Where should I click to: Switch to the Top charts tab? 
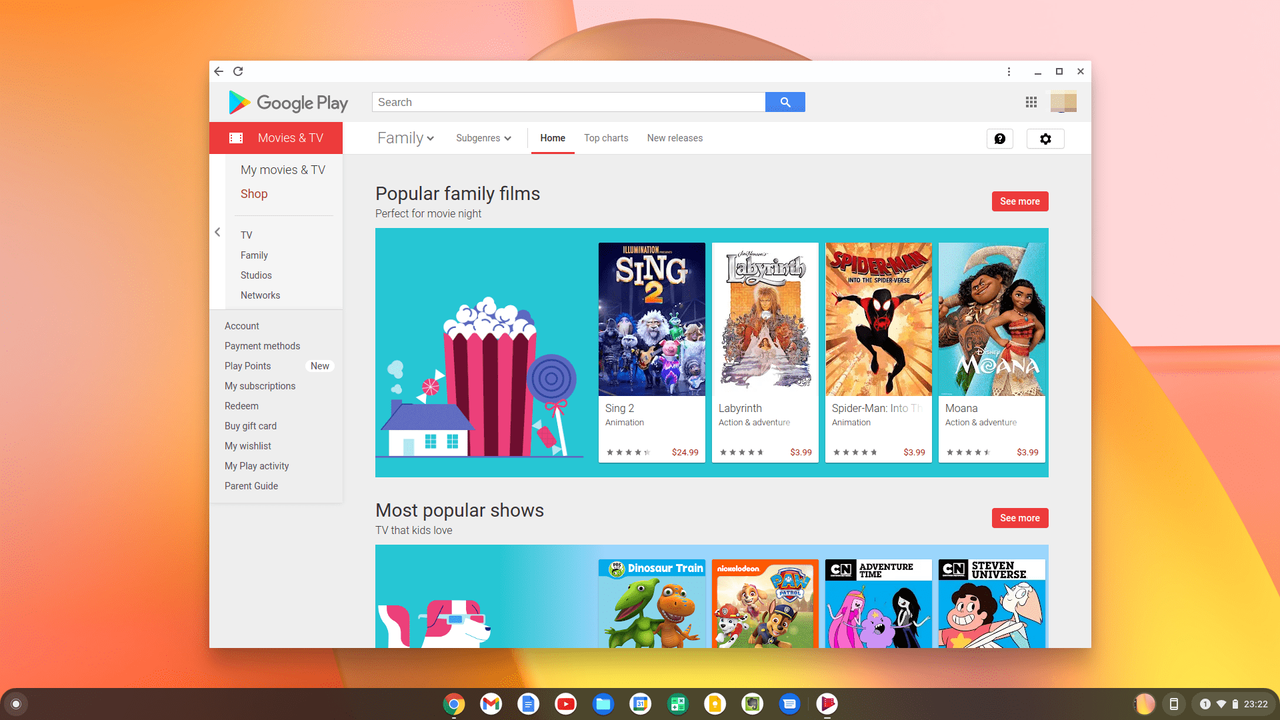pyautogui.click(x=606, y=138)
